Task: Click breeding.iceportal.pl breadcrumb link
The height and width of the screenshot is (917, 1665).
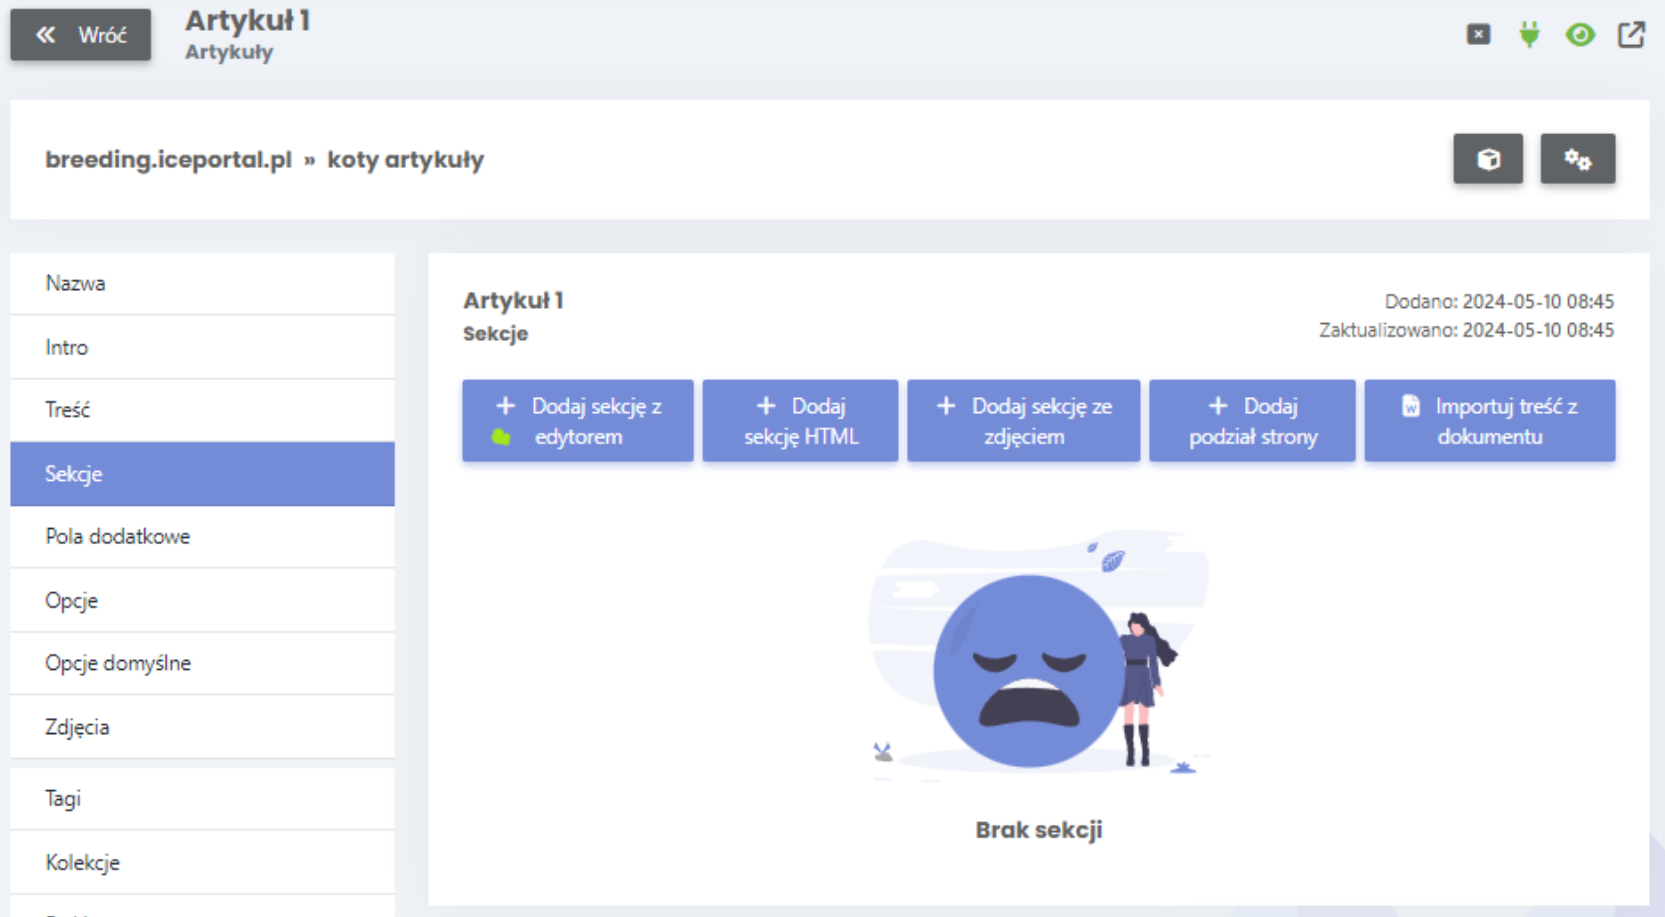Action: point(168,160)
